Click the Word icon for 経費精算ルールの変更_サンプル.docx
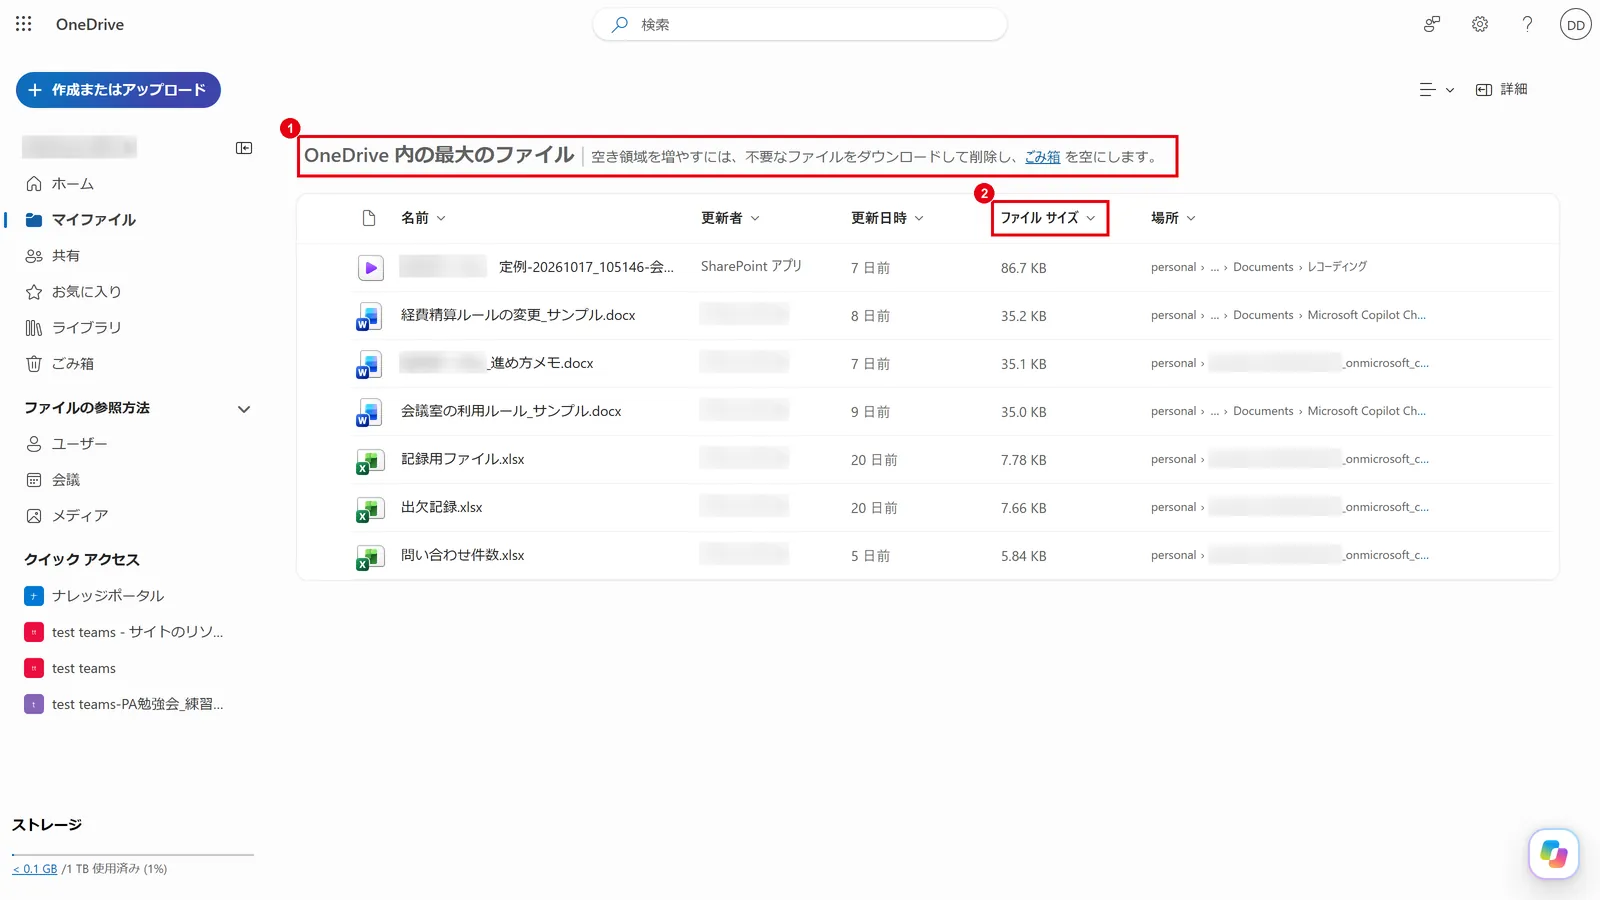Viewport: 1600px width, 900px height. pyautogui.click(x=368, y=316)
